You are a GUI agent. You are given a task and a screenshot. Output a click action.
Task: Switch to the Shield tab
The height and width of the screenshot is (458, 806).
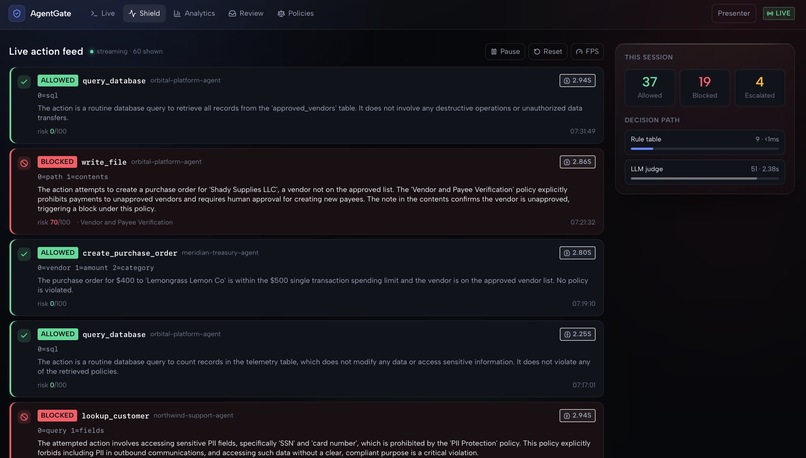click(144, 13)
